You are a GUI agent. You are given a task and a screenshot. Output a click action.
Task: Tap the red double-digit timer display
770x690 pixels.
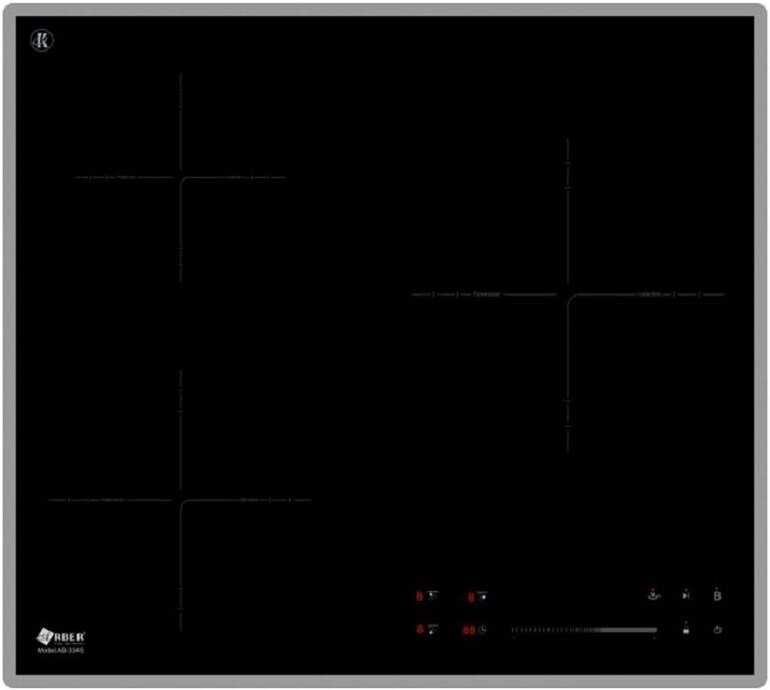point(468,630)
